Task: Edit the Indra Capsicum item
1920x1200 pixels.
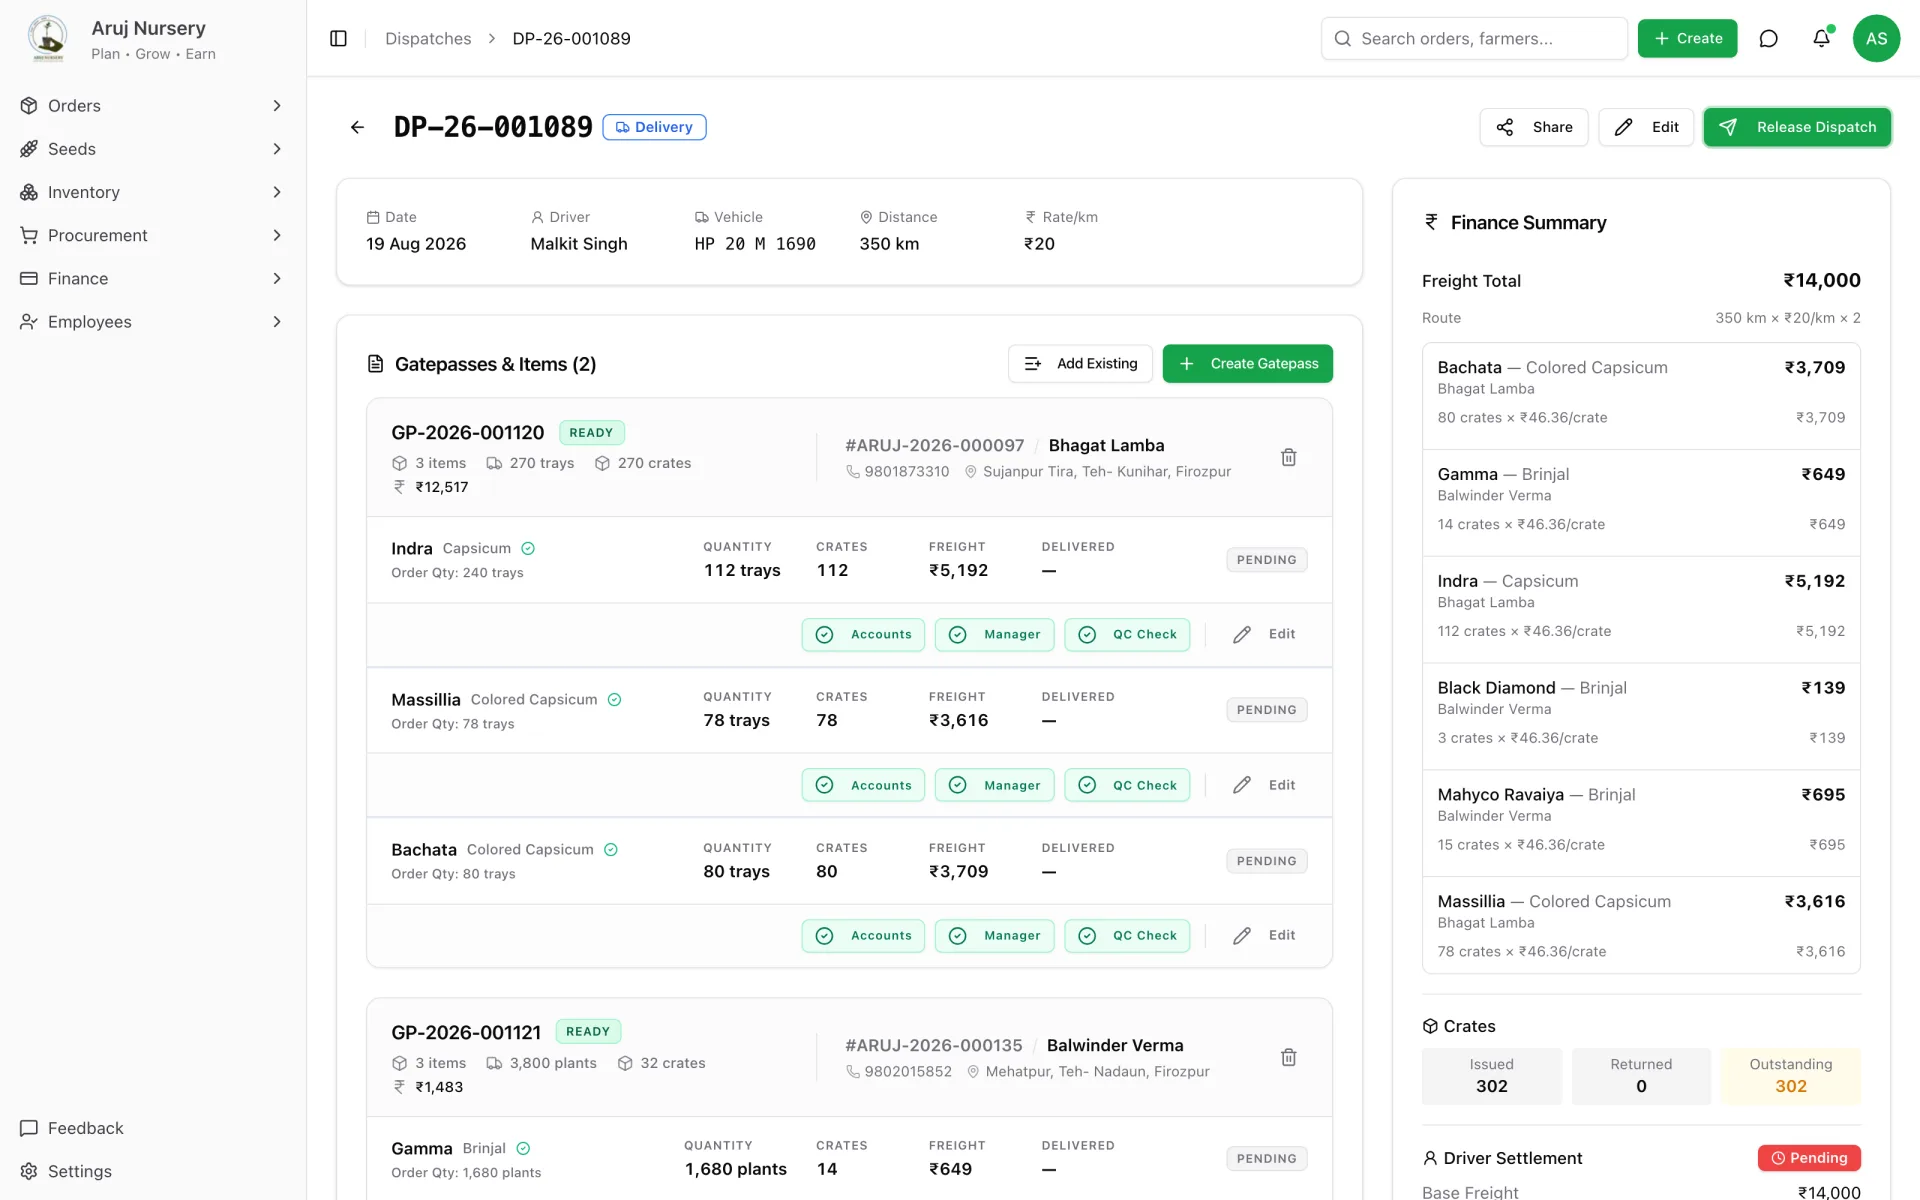Action: click(x=1264, y=634)
